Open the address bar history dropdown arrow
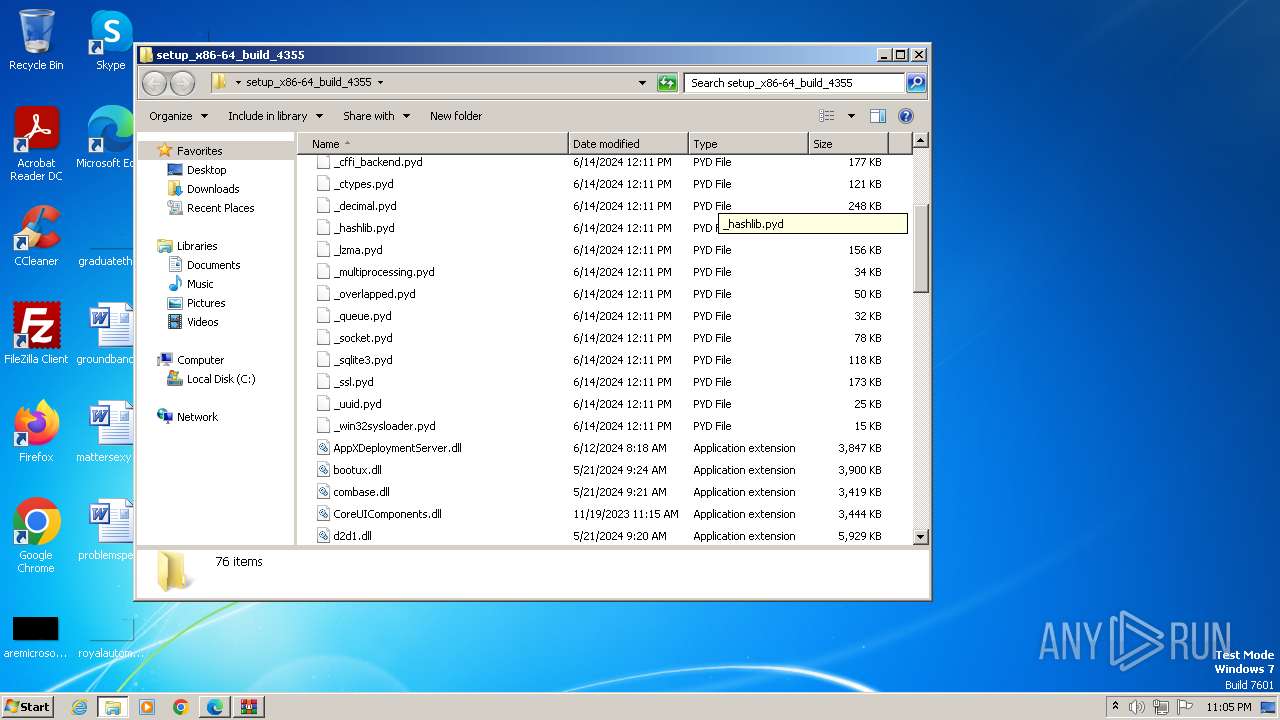 (x=642, y=83)
